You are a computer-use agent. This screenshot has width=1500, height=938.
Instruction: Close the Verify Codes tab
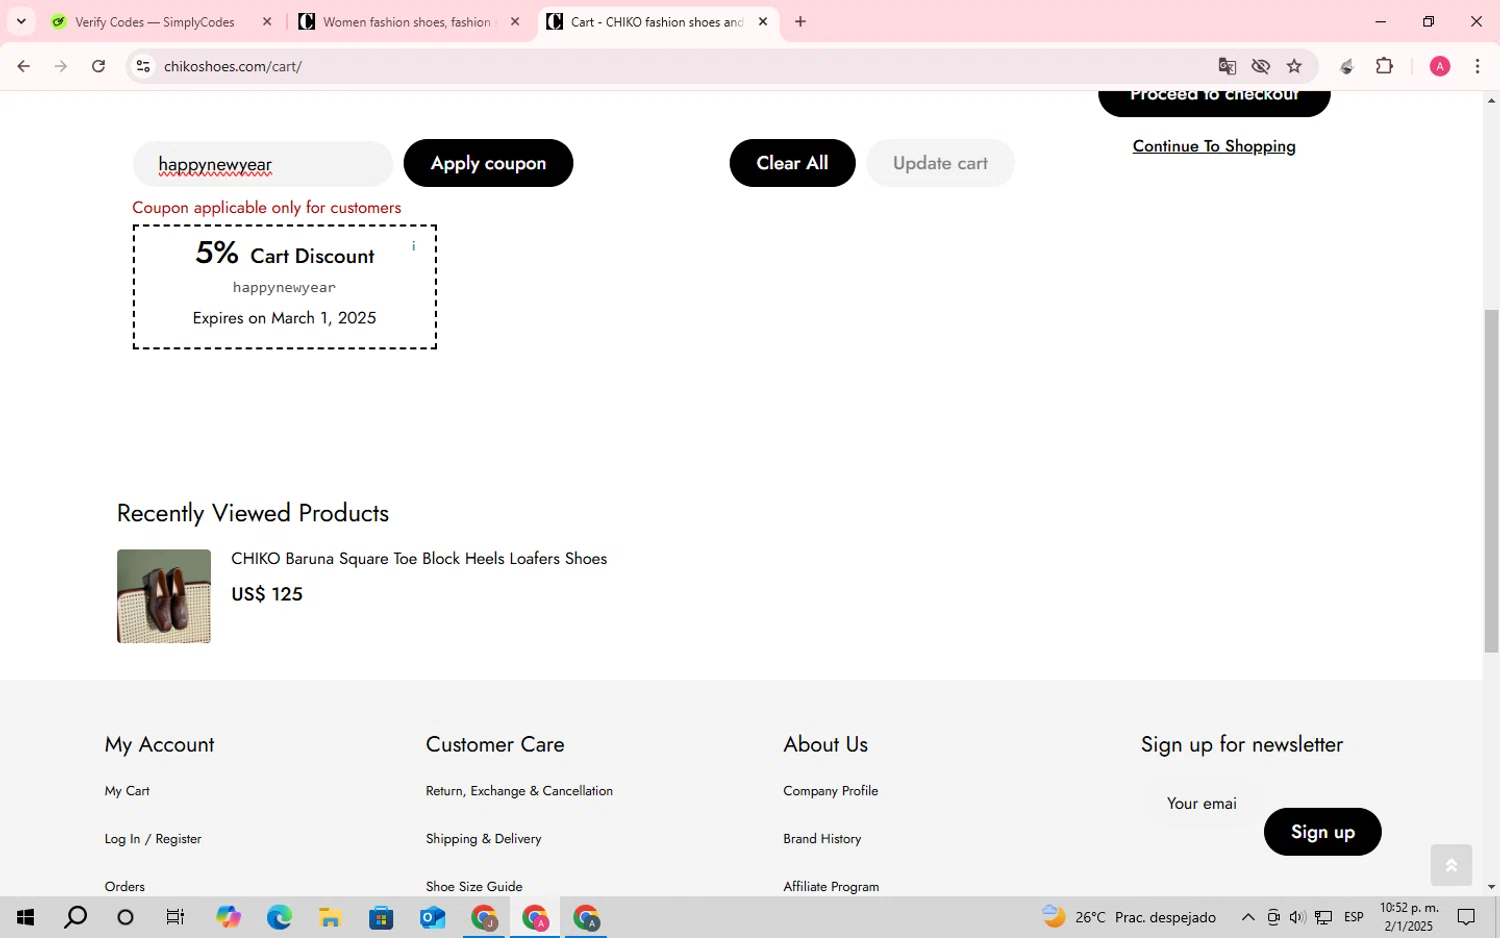point(267,21)
